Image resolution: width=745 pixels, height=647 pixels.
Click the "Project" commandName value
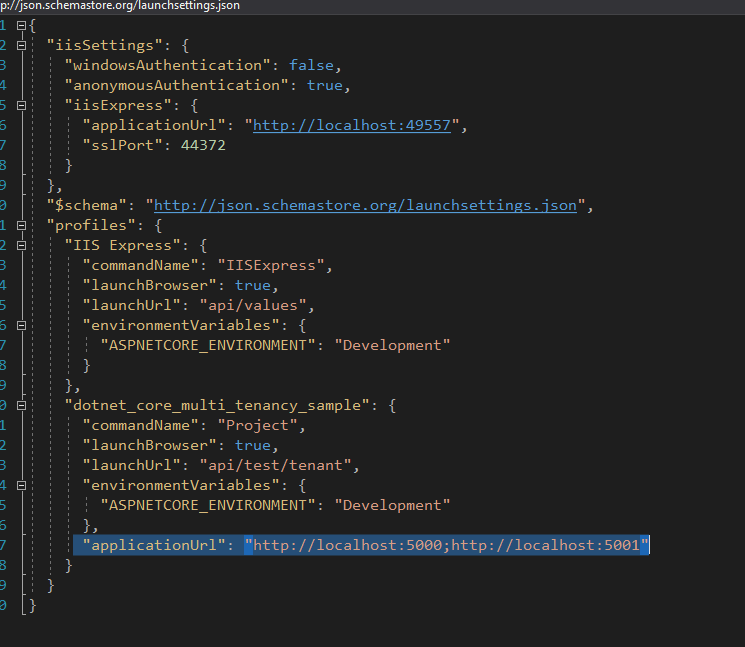[258, 426]
